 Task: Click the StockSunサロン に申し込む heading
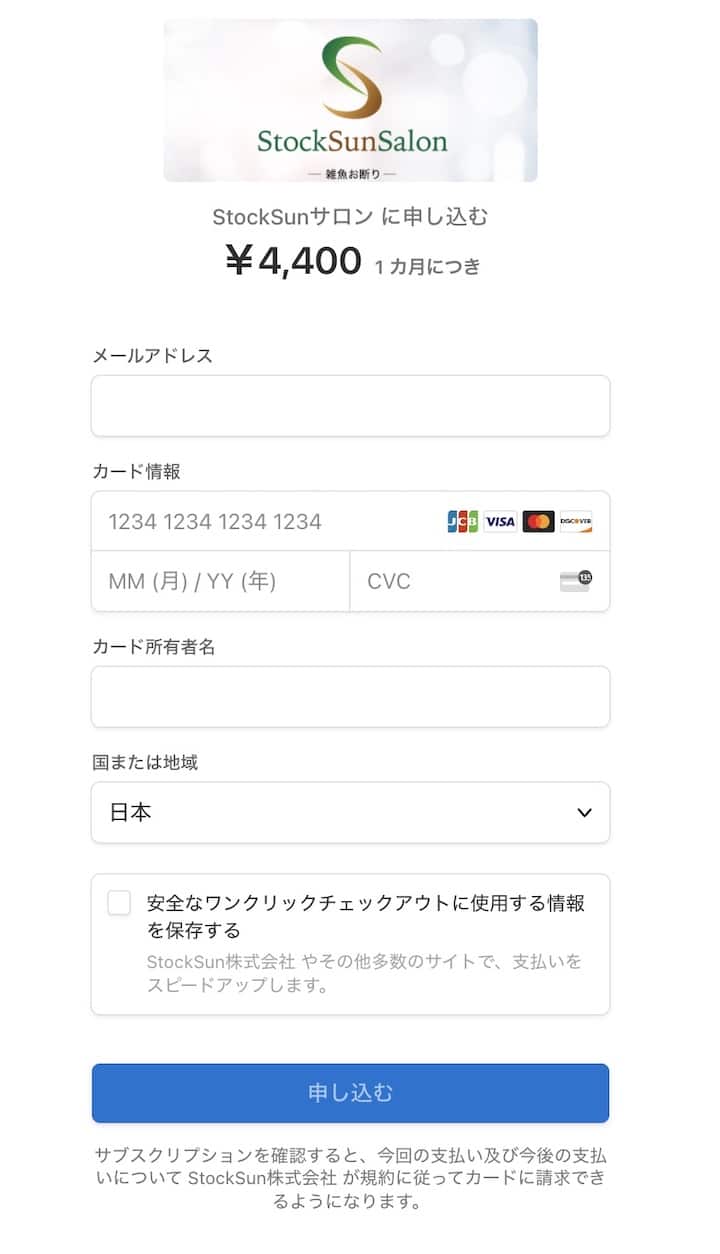350,217
